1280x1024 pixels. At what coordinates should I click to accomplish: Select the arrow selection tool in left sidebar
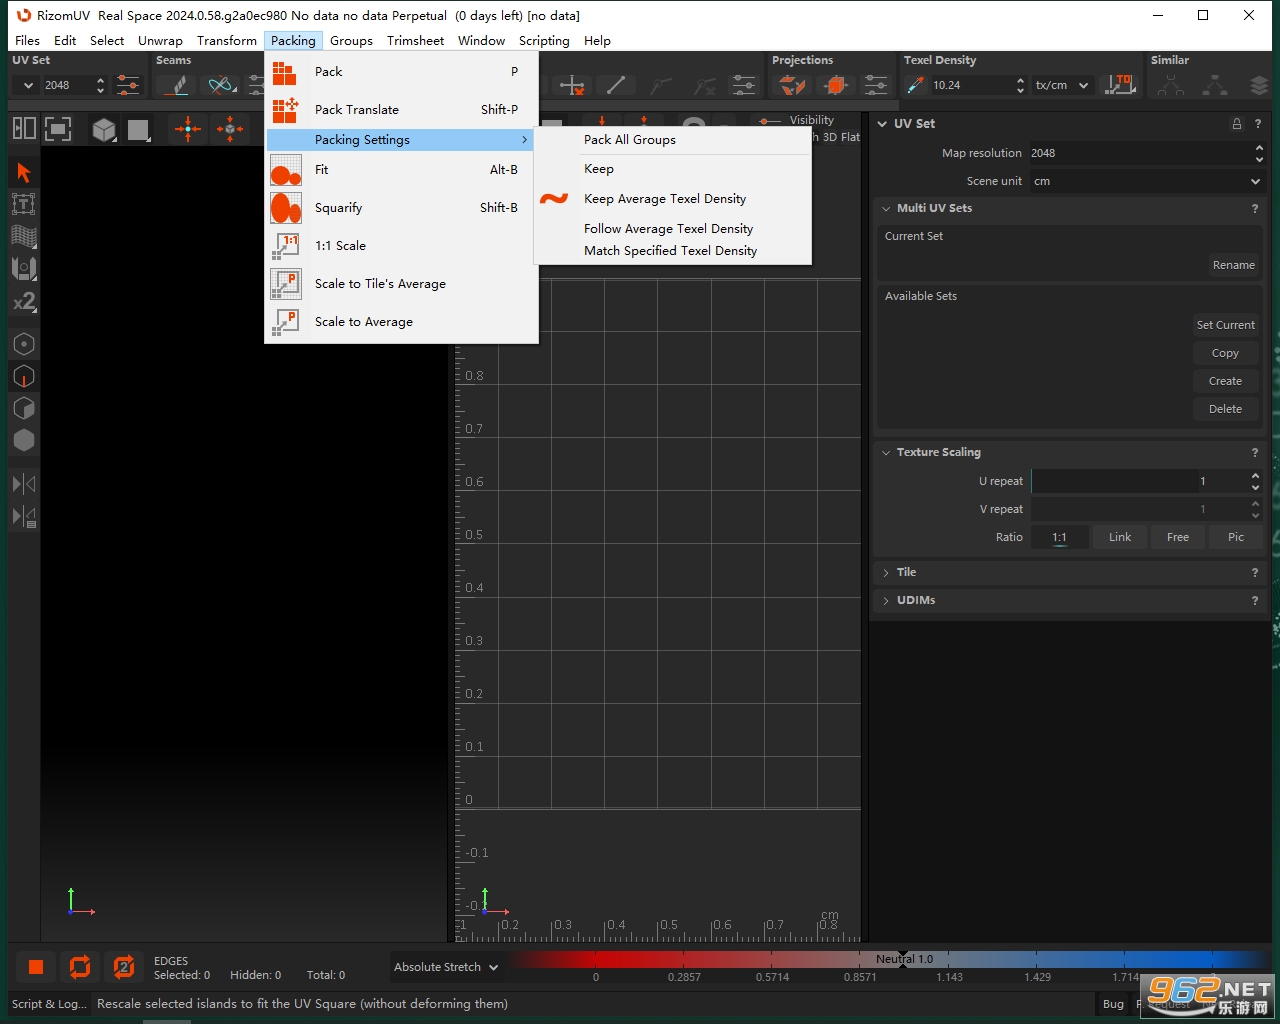(24, 173)
